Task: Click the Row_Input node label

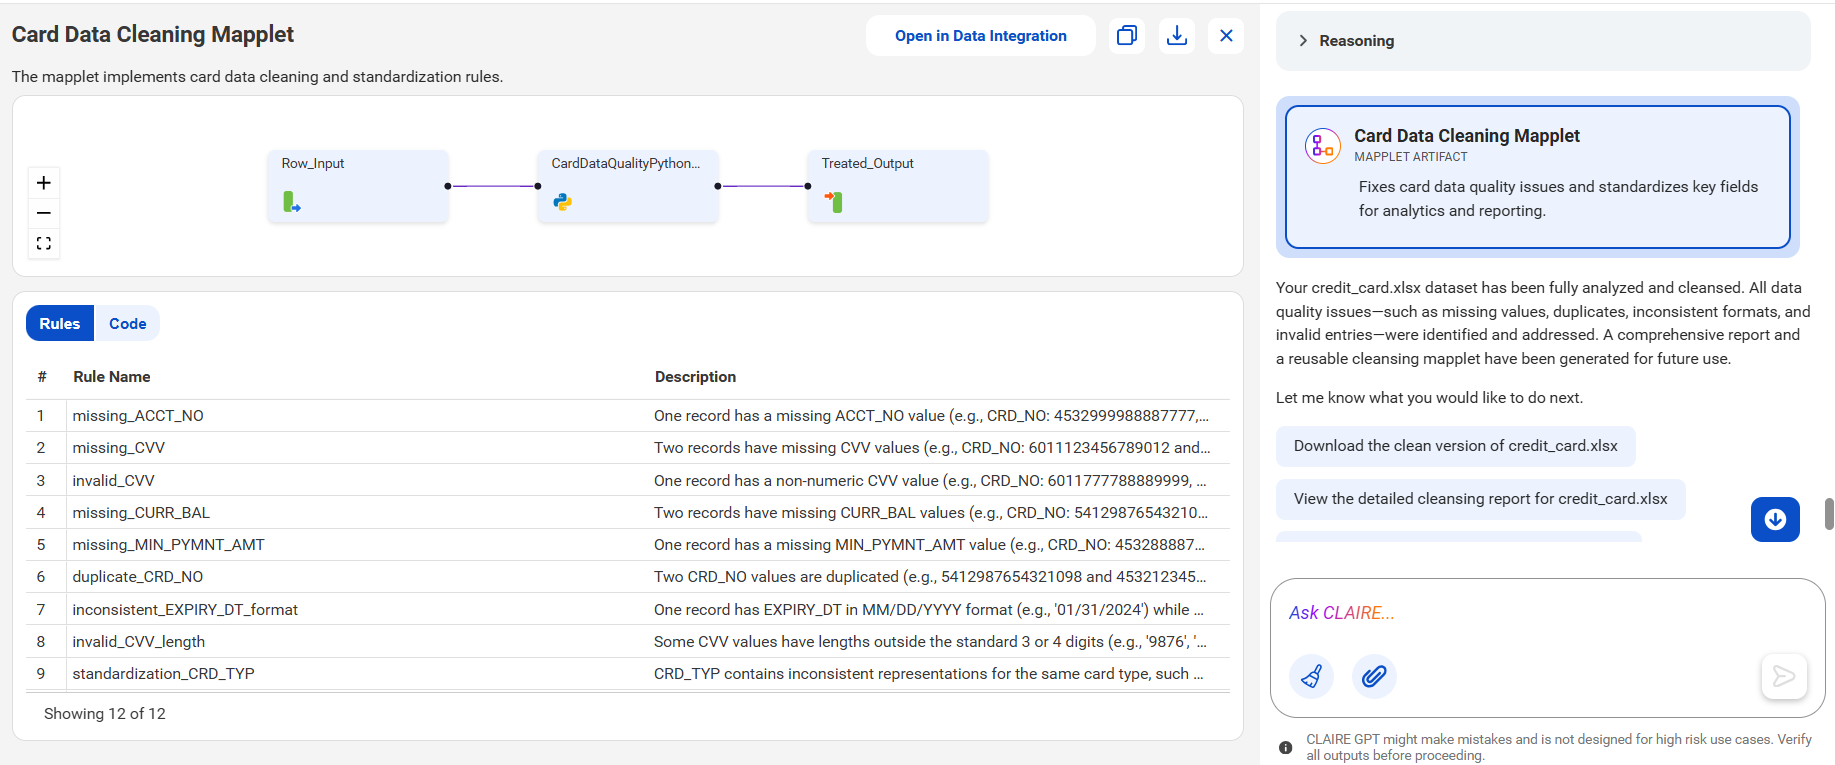Action: pyautogui.click(x=313, y=164)
